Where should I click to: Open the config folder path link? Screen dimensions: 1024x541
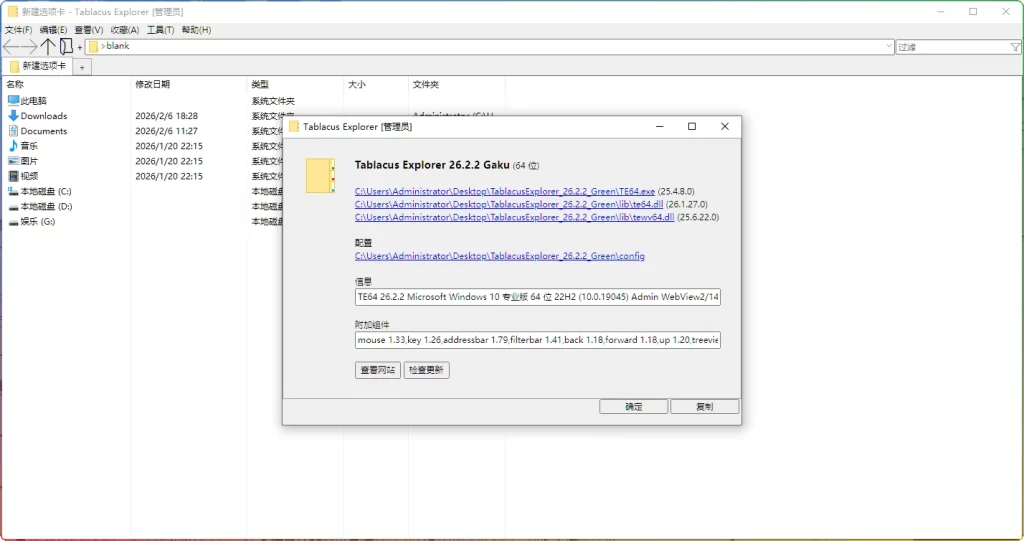tap(500, 256)
